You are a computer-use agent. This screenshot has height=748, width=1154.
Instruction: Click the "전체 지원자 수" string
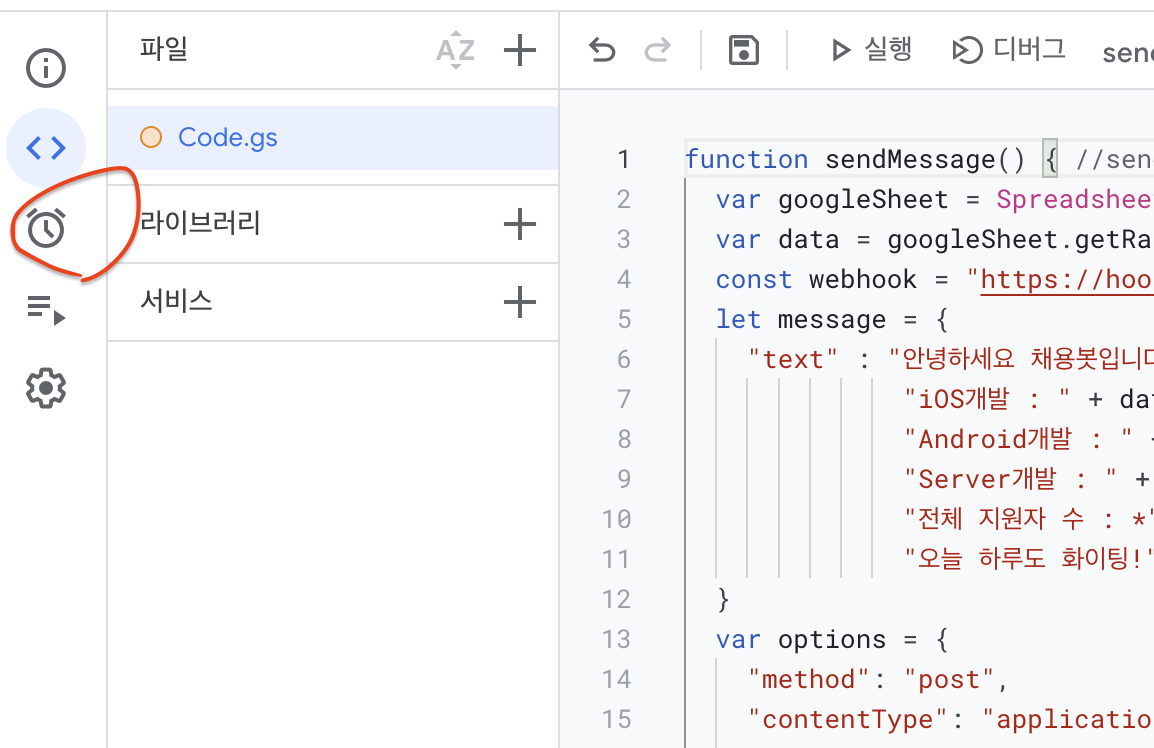(x=1028, y=519)
